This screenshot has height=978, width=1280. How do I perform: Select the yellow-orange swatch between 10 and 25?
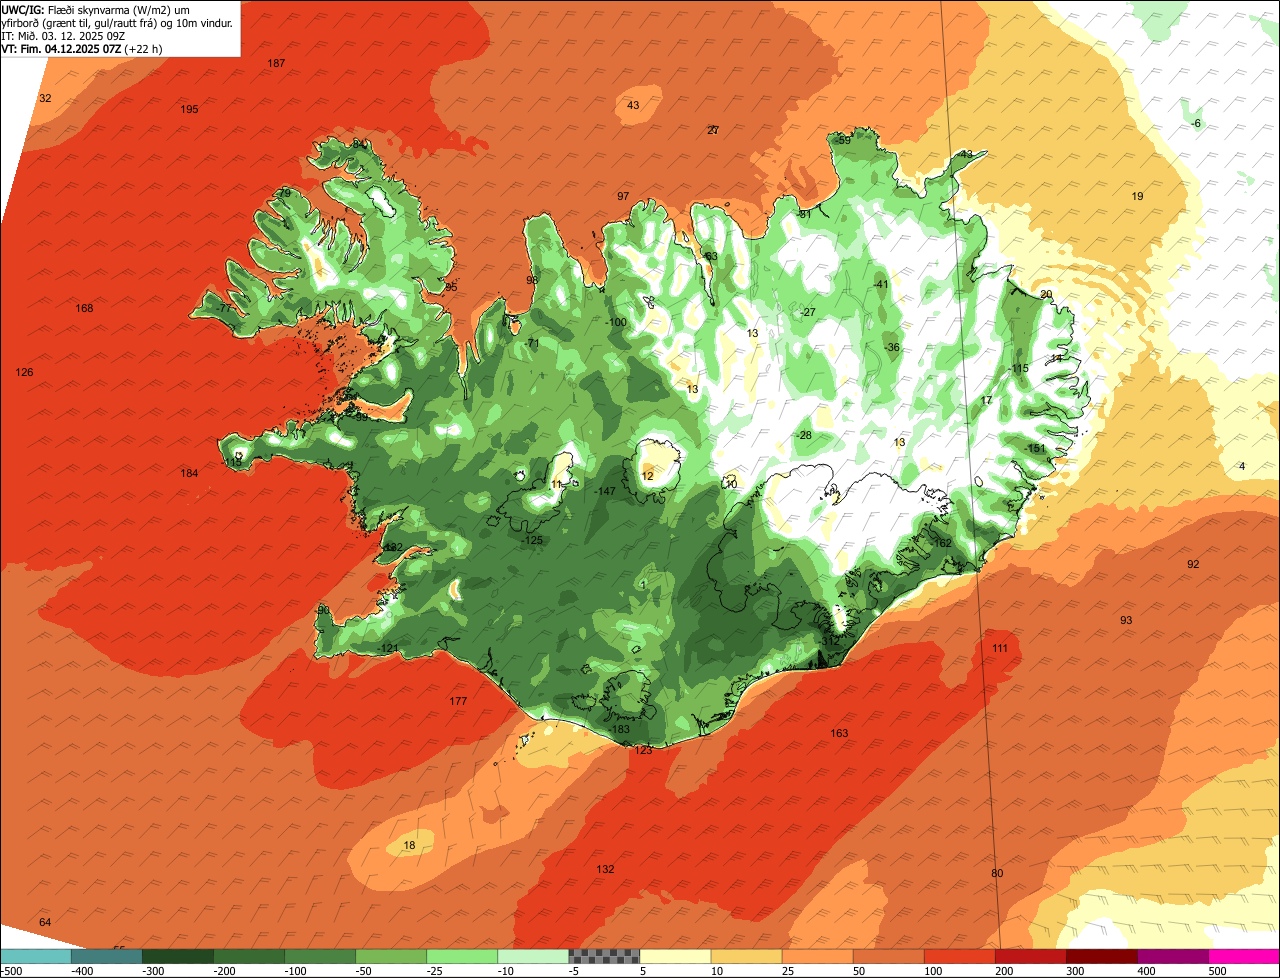[x=745, y=956]
